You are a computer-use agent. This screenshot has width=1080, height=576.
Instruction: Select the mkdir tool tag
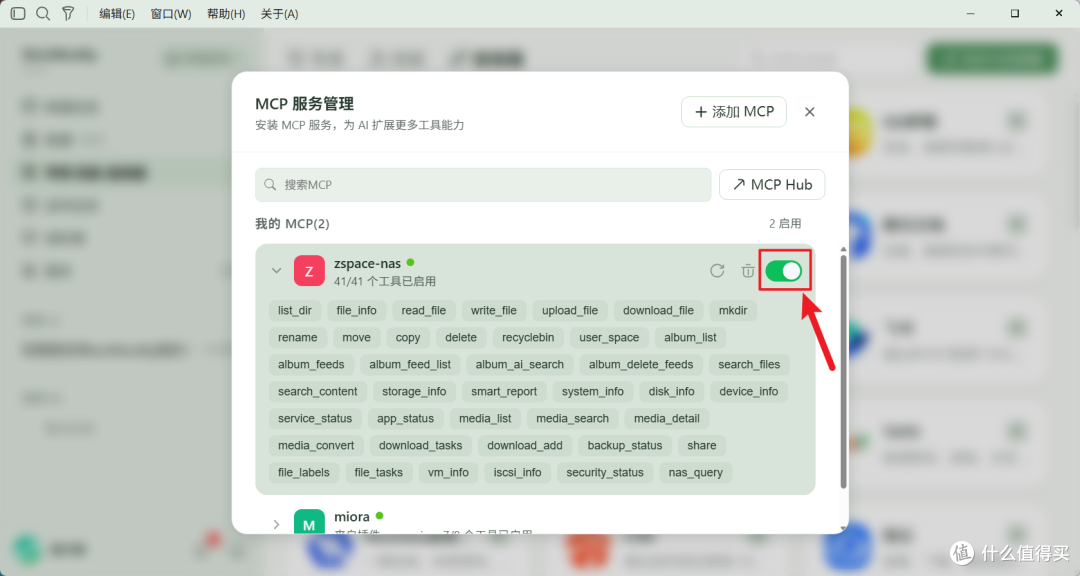pos(733,311)
